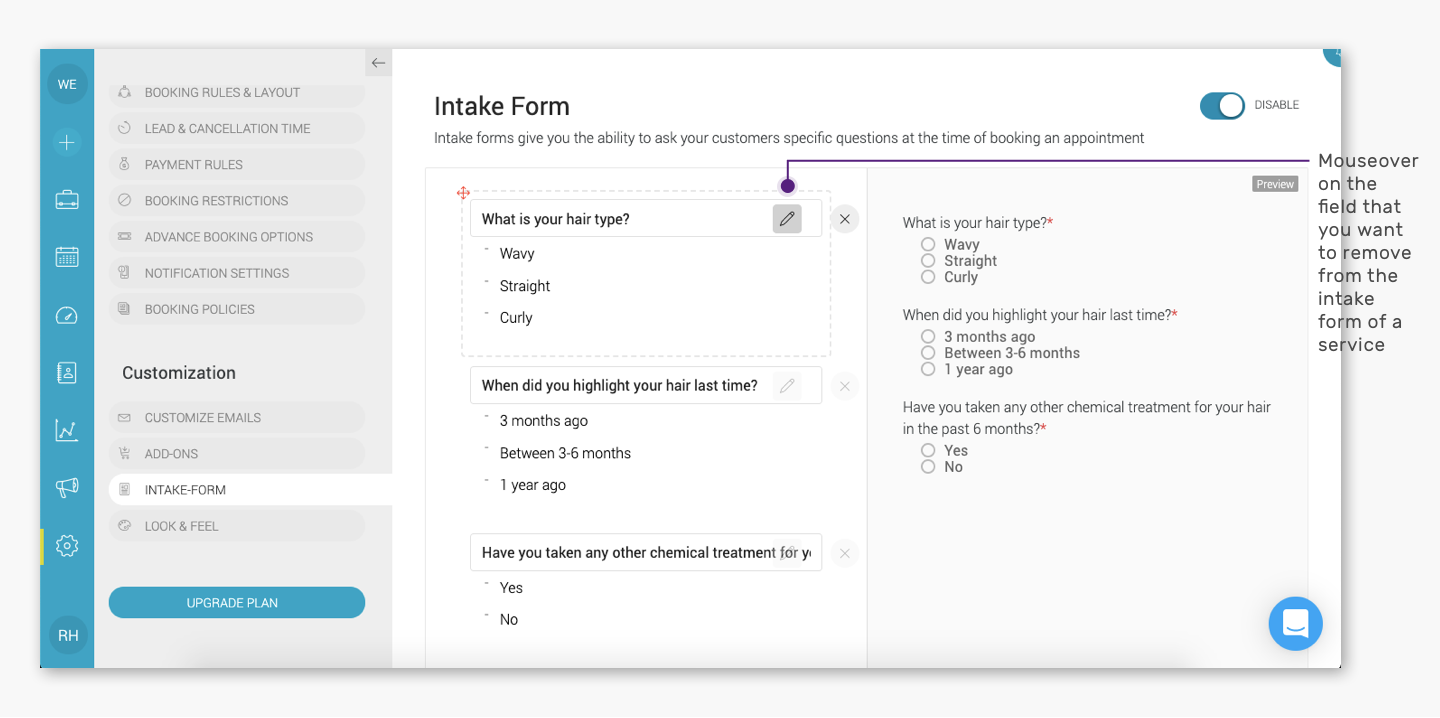The width and height of the screenshot is (1440, 718).
Task: Open the calendar icon in left sidebar
Action: (x=67, y=256)
